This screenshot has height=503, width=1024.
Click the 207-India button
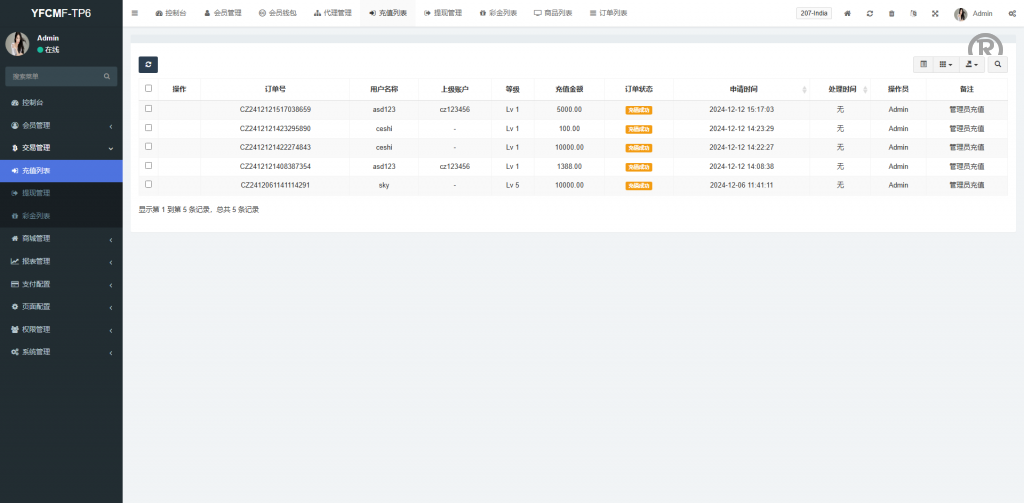pos(813,13)
